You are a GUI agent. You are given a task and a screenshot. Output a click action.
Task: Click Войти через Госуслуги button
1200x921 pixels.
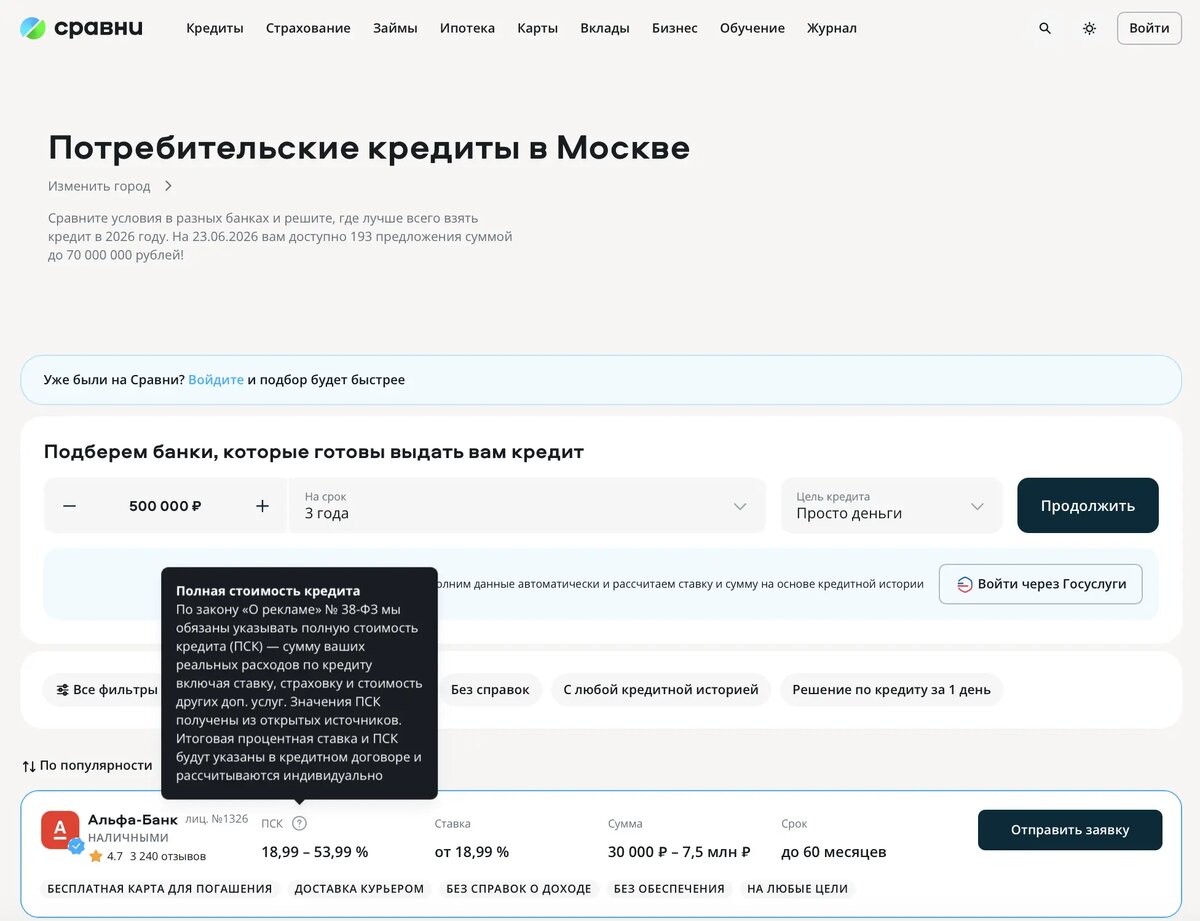click(x=1041, y=584)
